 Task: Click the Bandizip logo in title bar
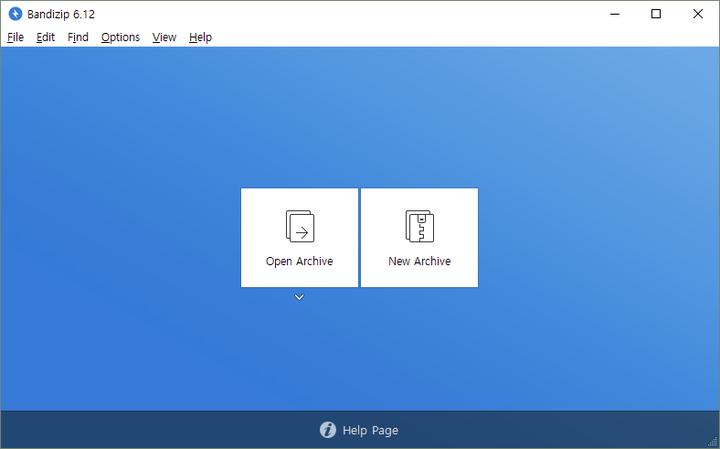pos(15,14)
